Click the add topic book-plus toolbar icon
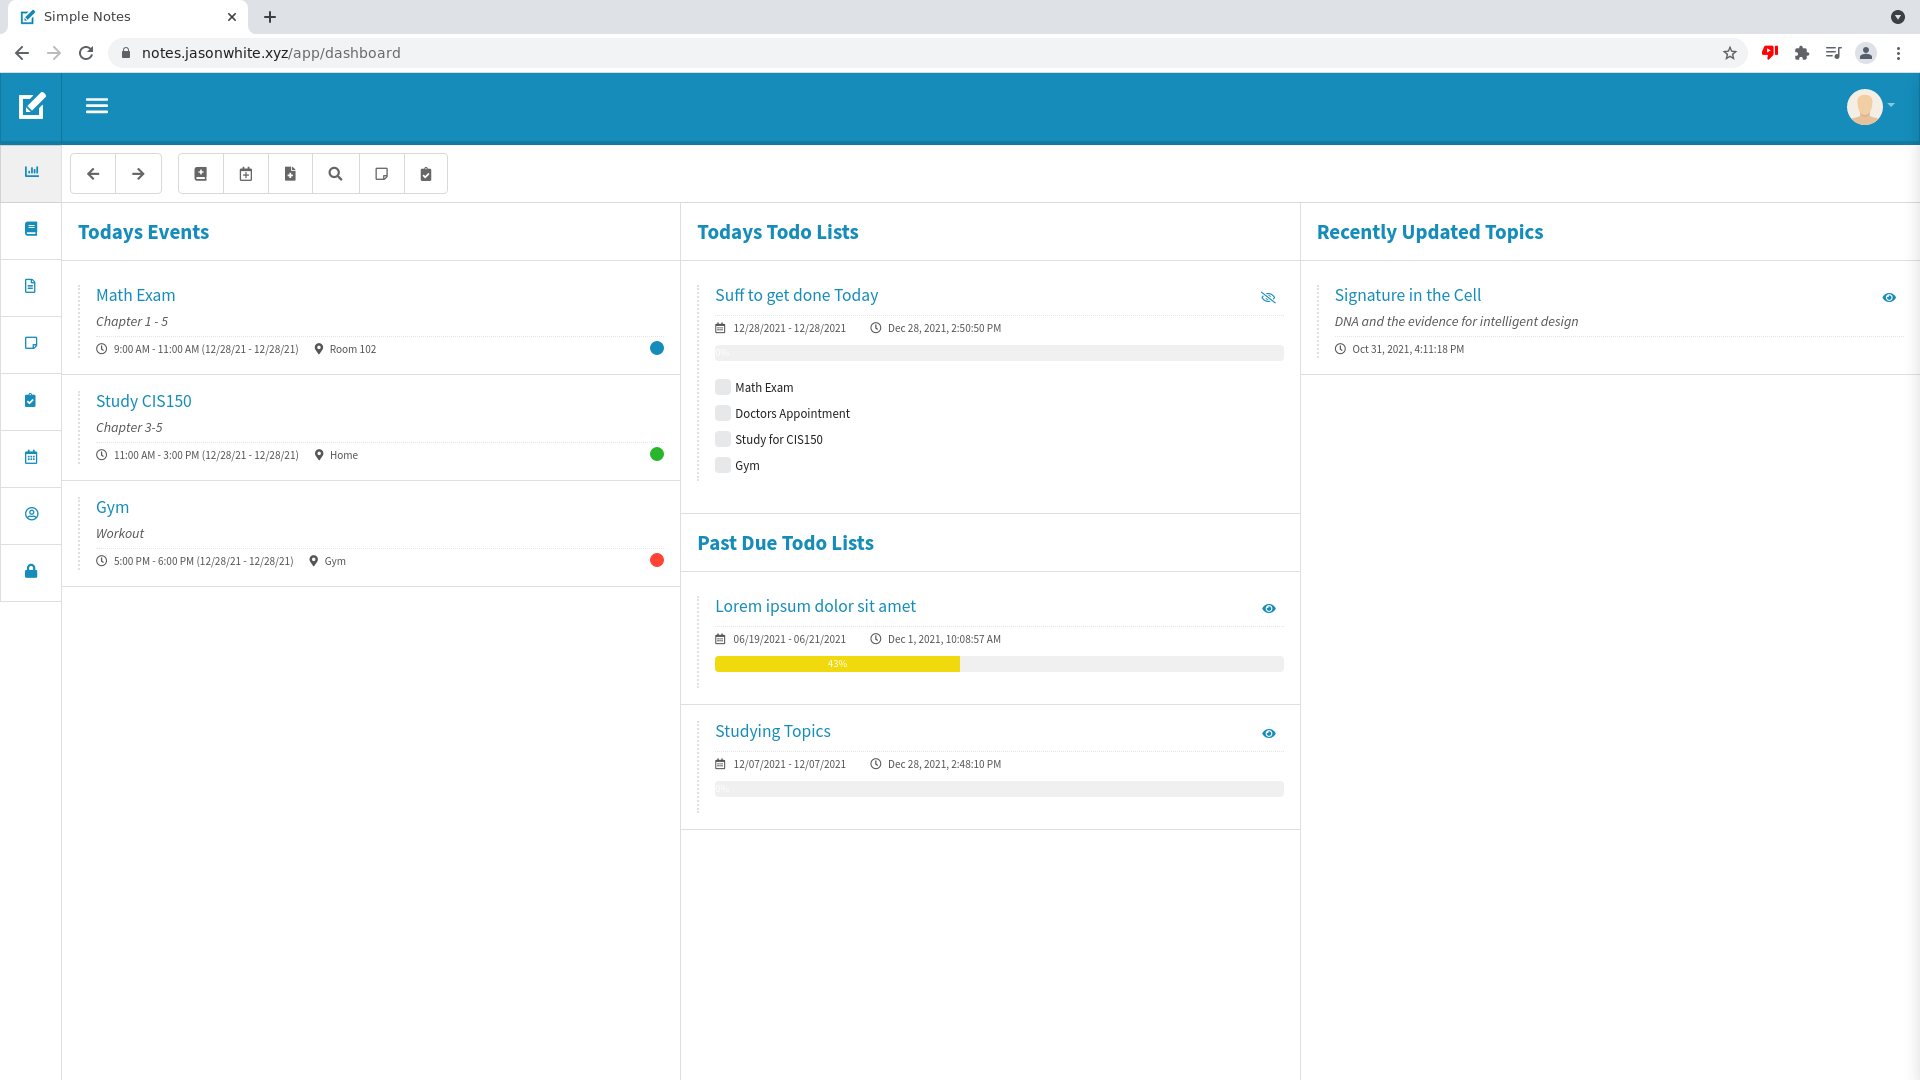The image size is (1920, 1080). click(x=201, y=174)
